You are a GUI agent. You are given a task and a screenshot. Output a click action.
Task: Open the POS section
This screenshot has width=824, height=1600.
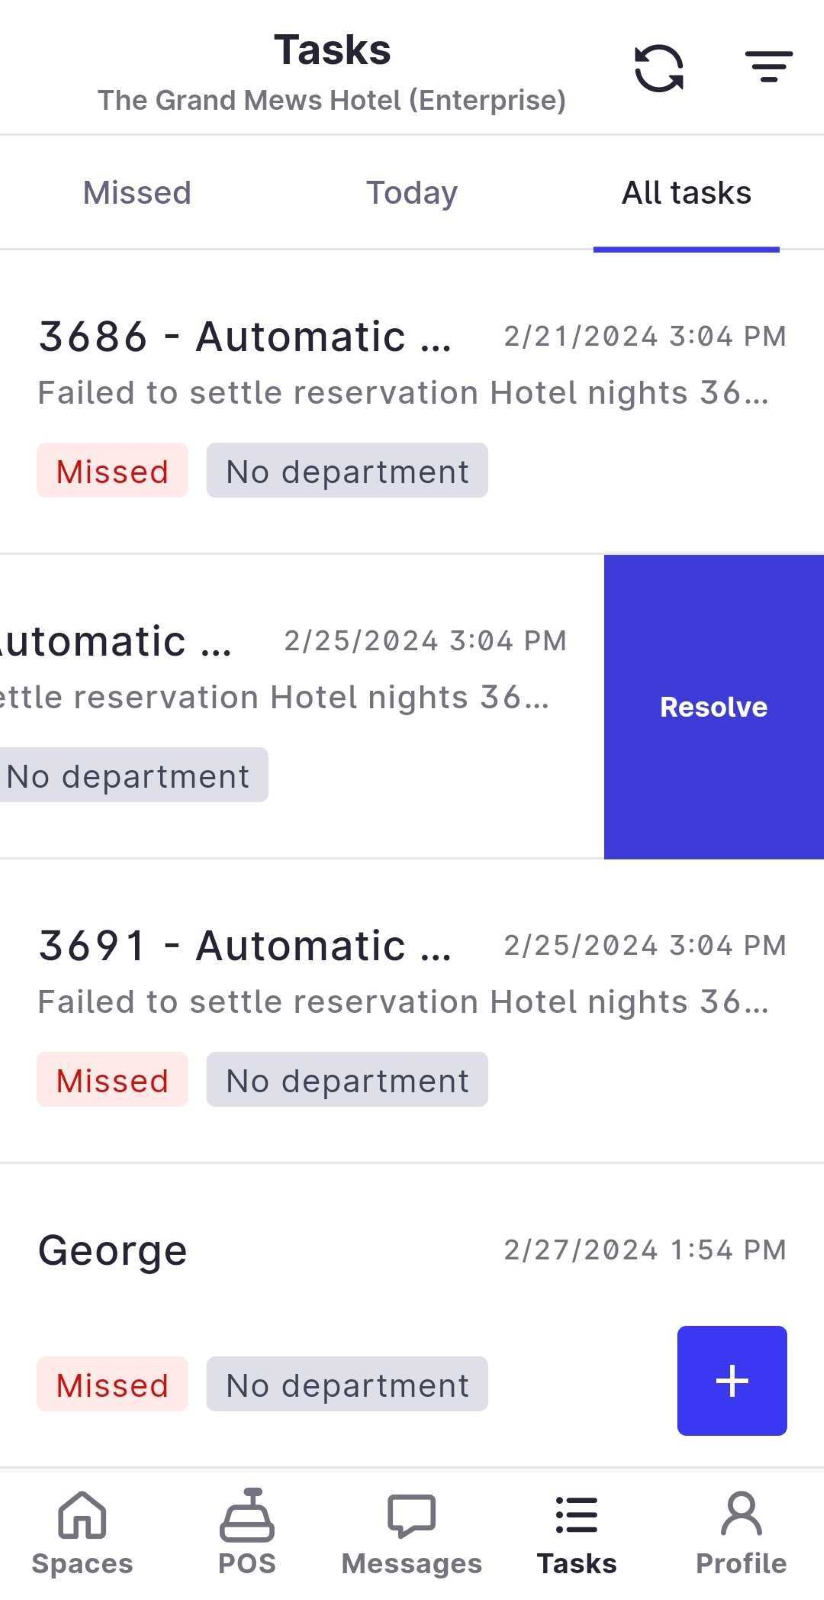[x=247, y=1516]
